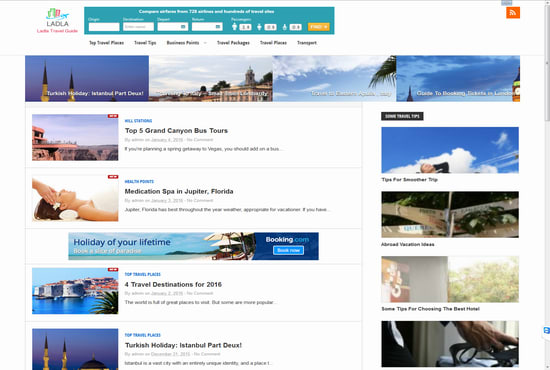Open the Choosing The Best Hotel thumbnail
Screen dimensions: 550x370
[450, 279]
